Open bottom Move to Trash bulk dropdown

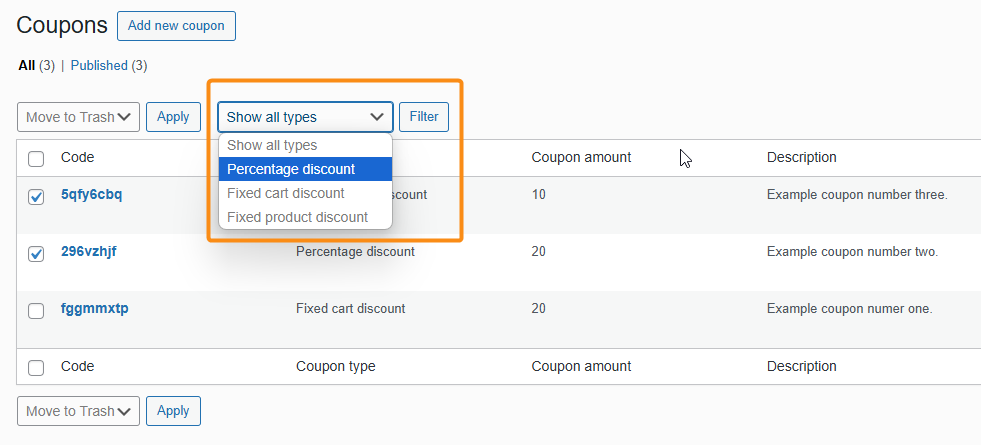[78, 411]
